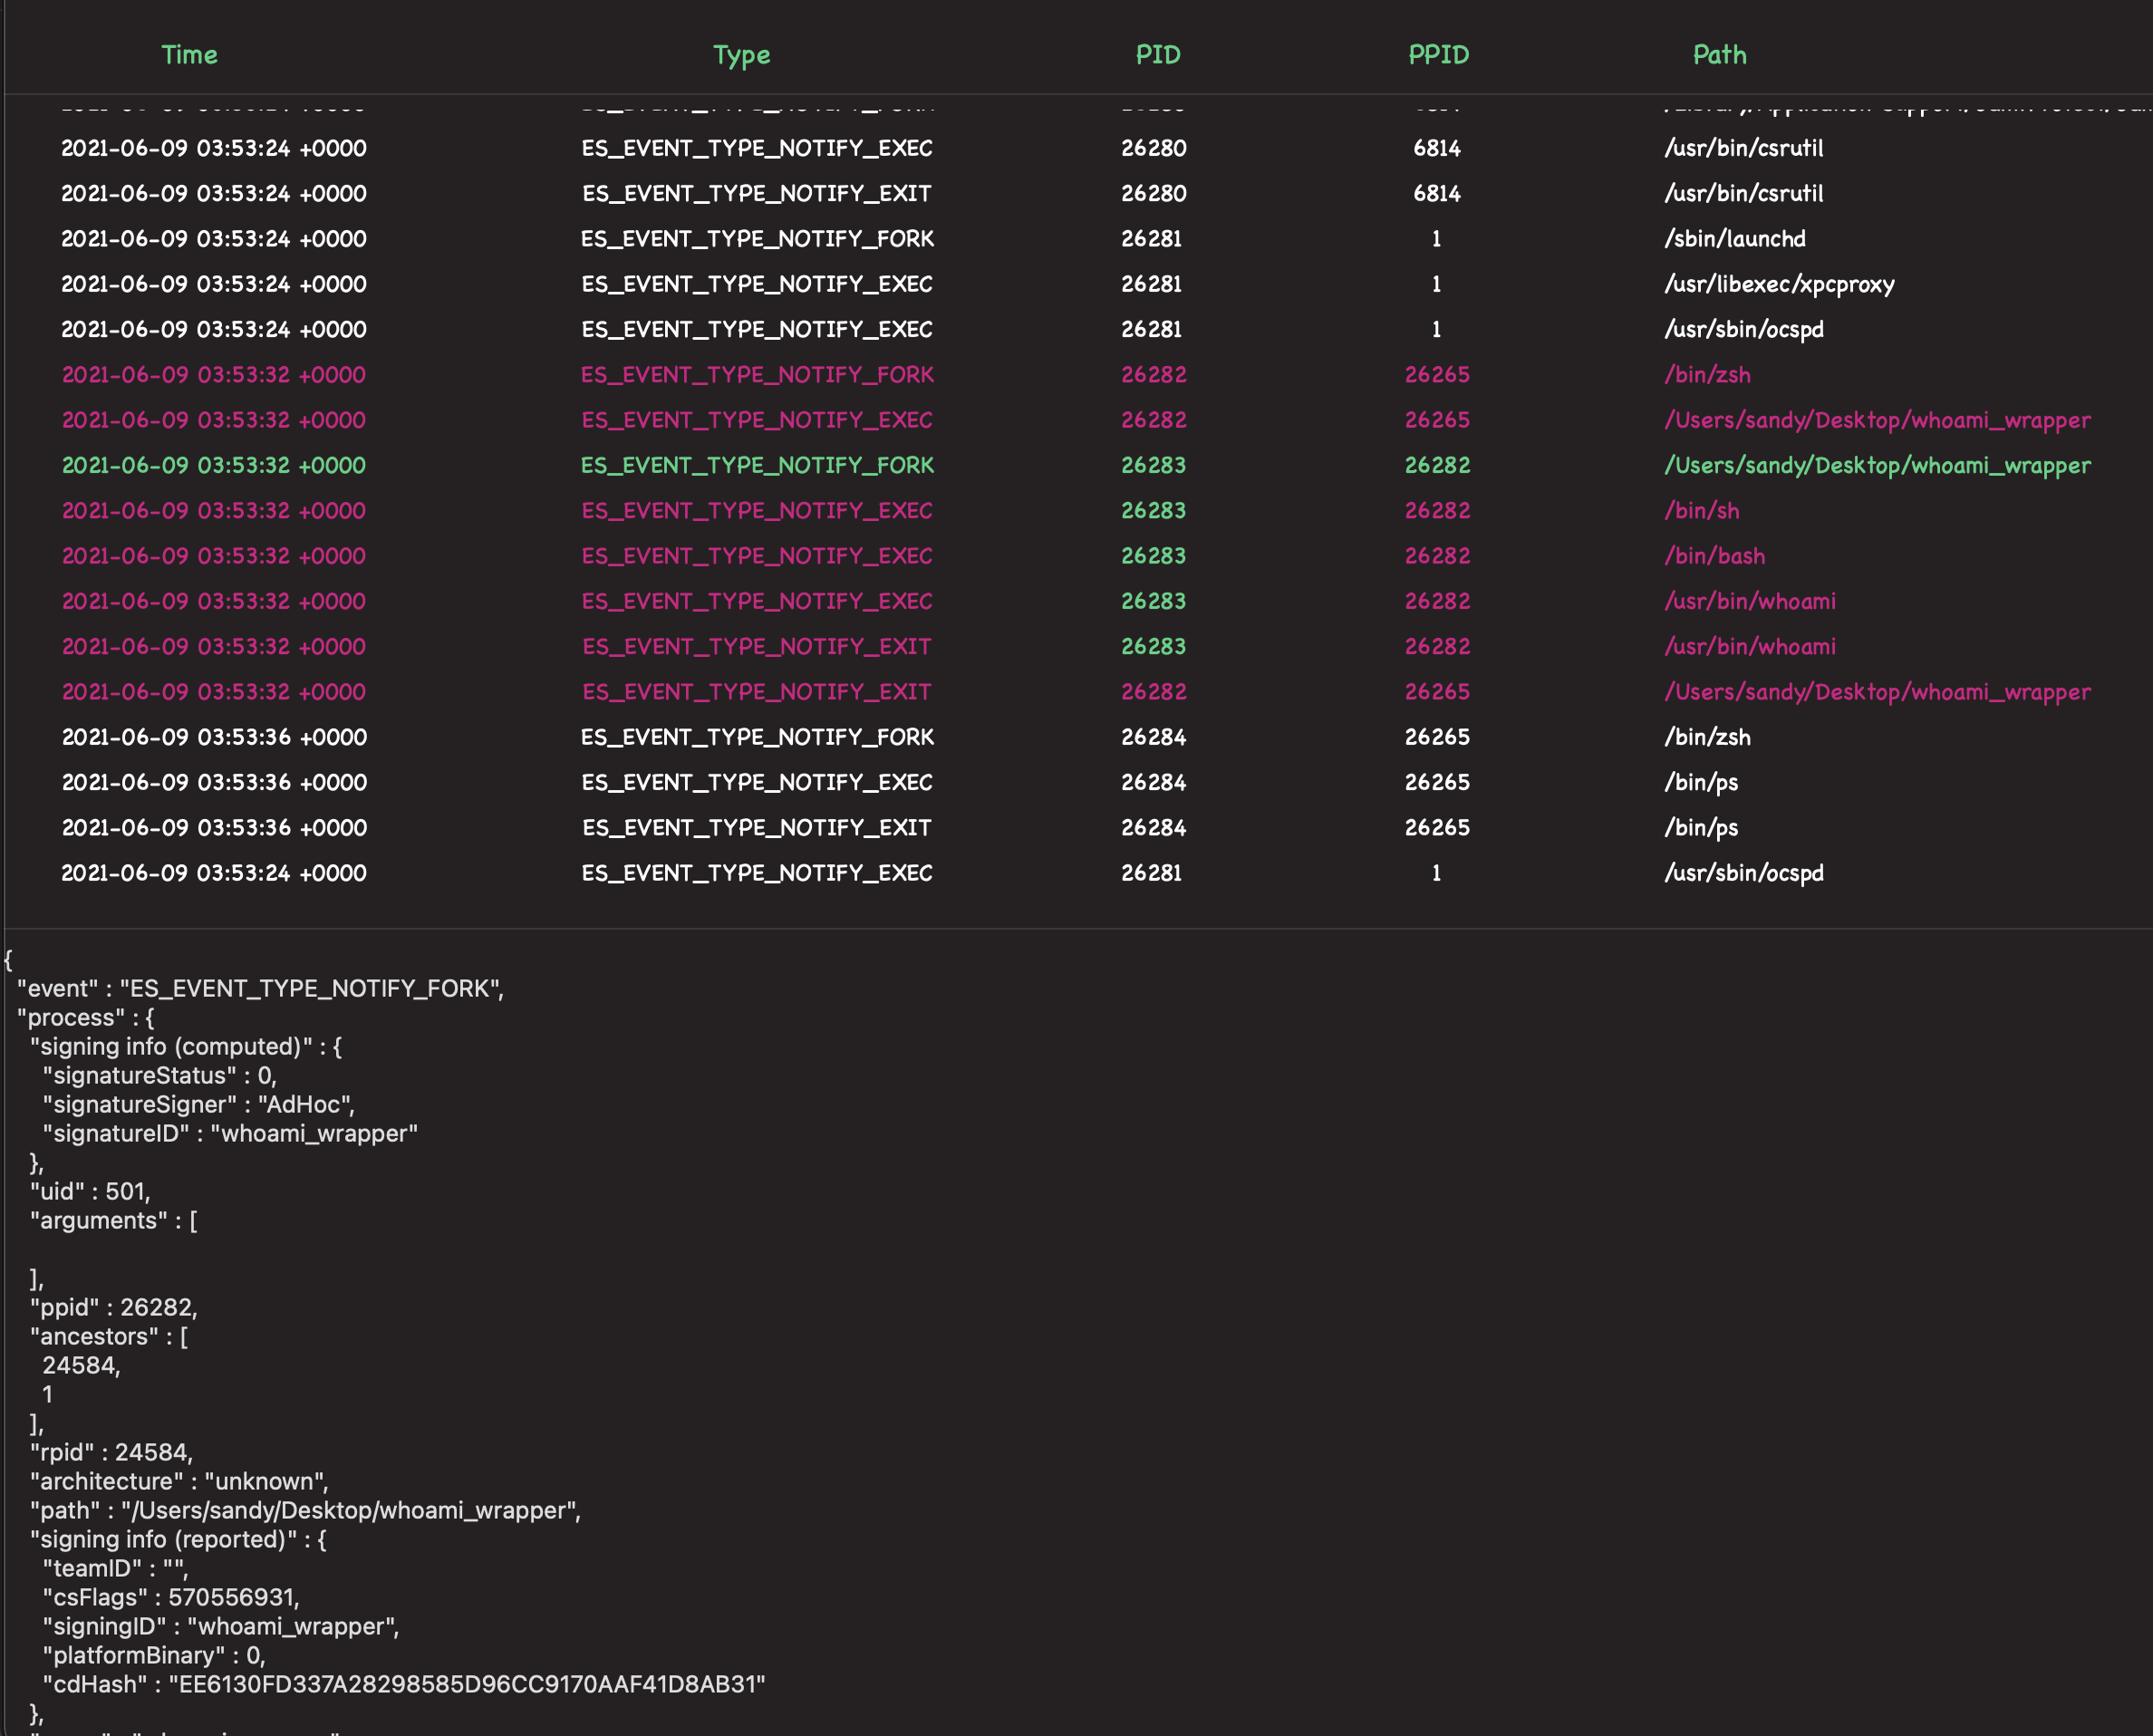
Task: Select the EXIT row for whoami_wrapper
Action: pos(757,692)
